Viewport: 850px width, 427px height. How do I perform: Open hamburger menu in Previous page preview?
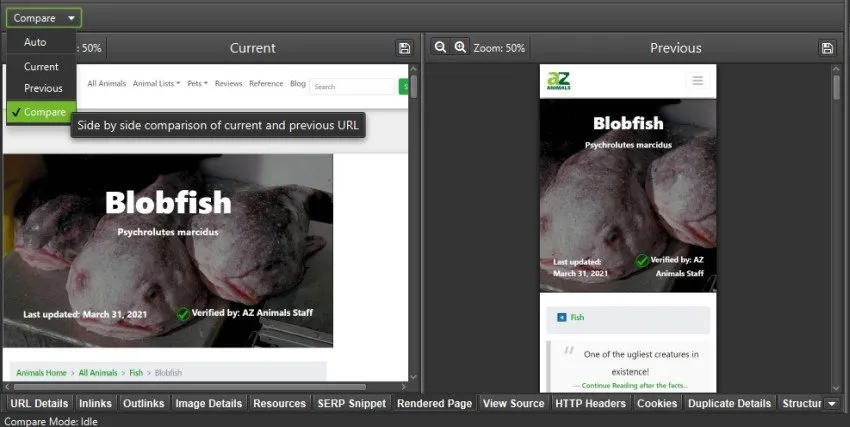697,80
